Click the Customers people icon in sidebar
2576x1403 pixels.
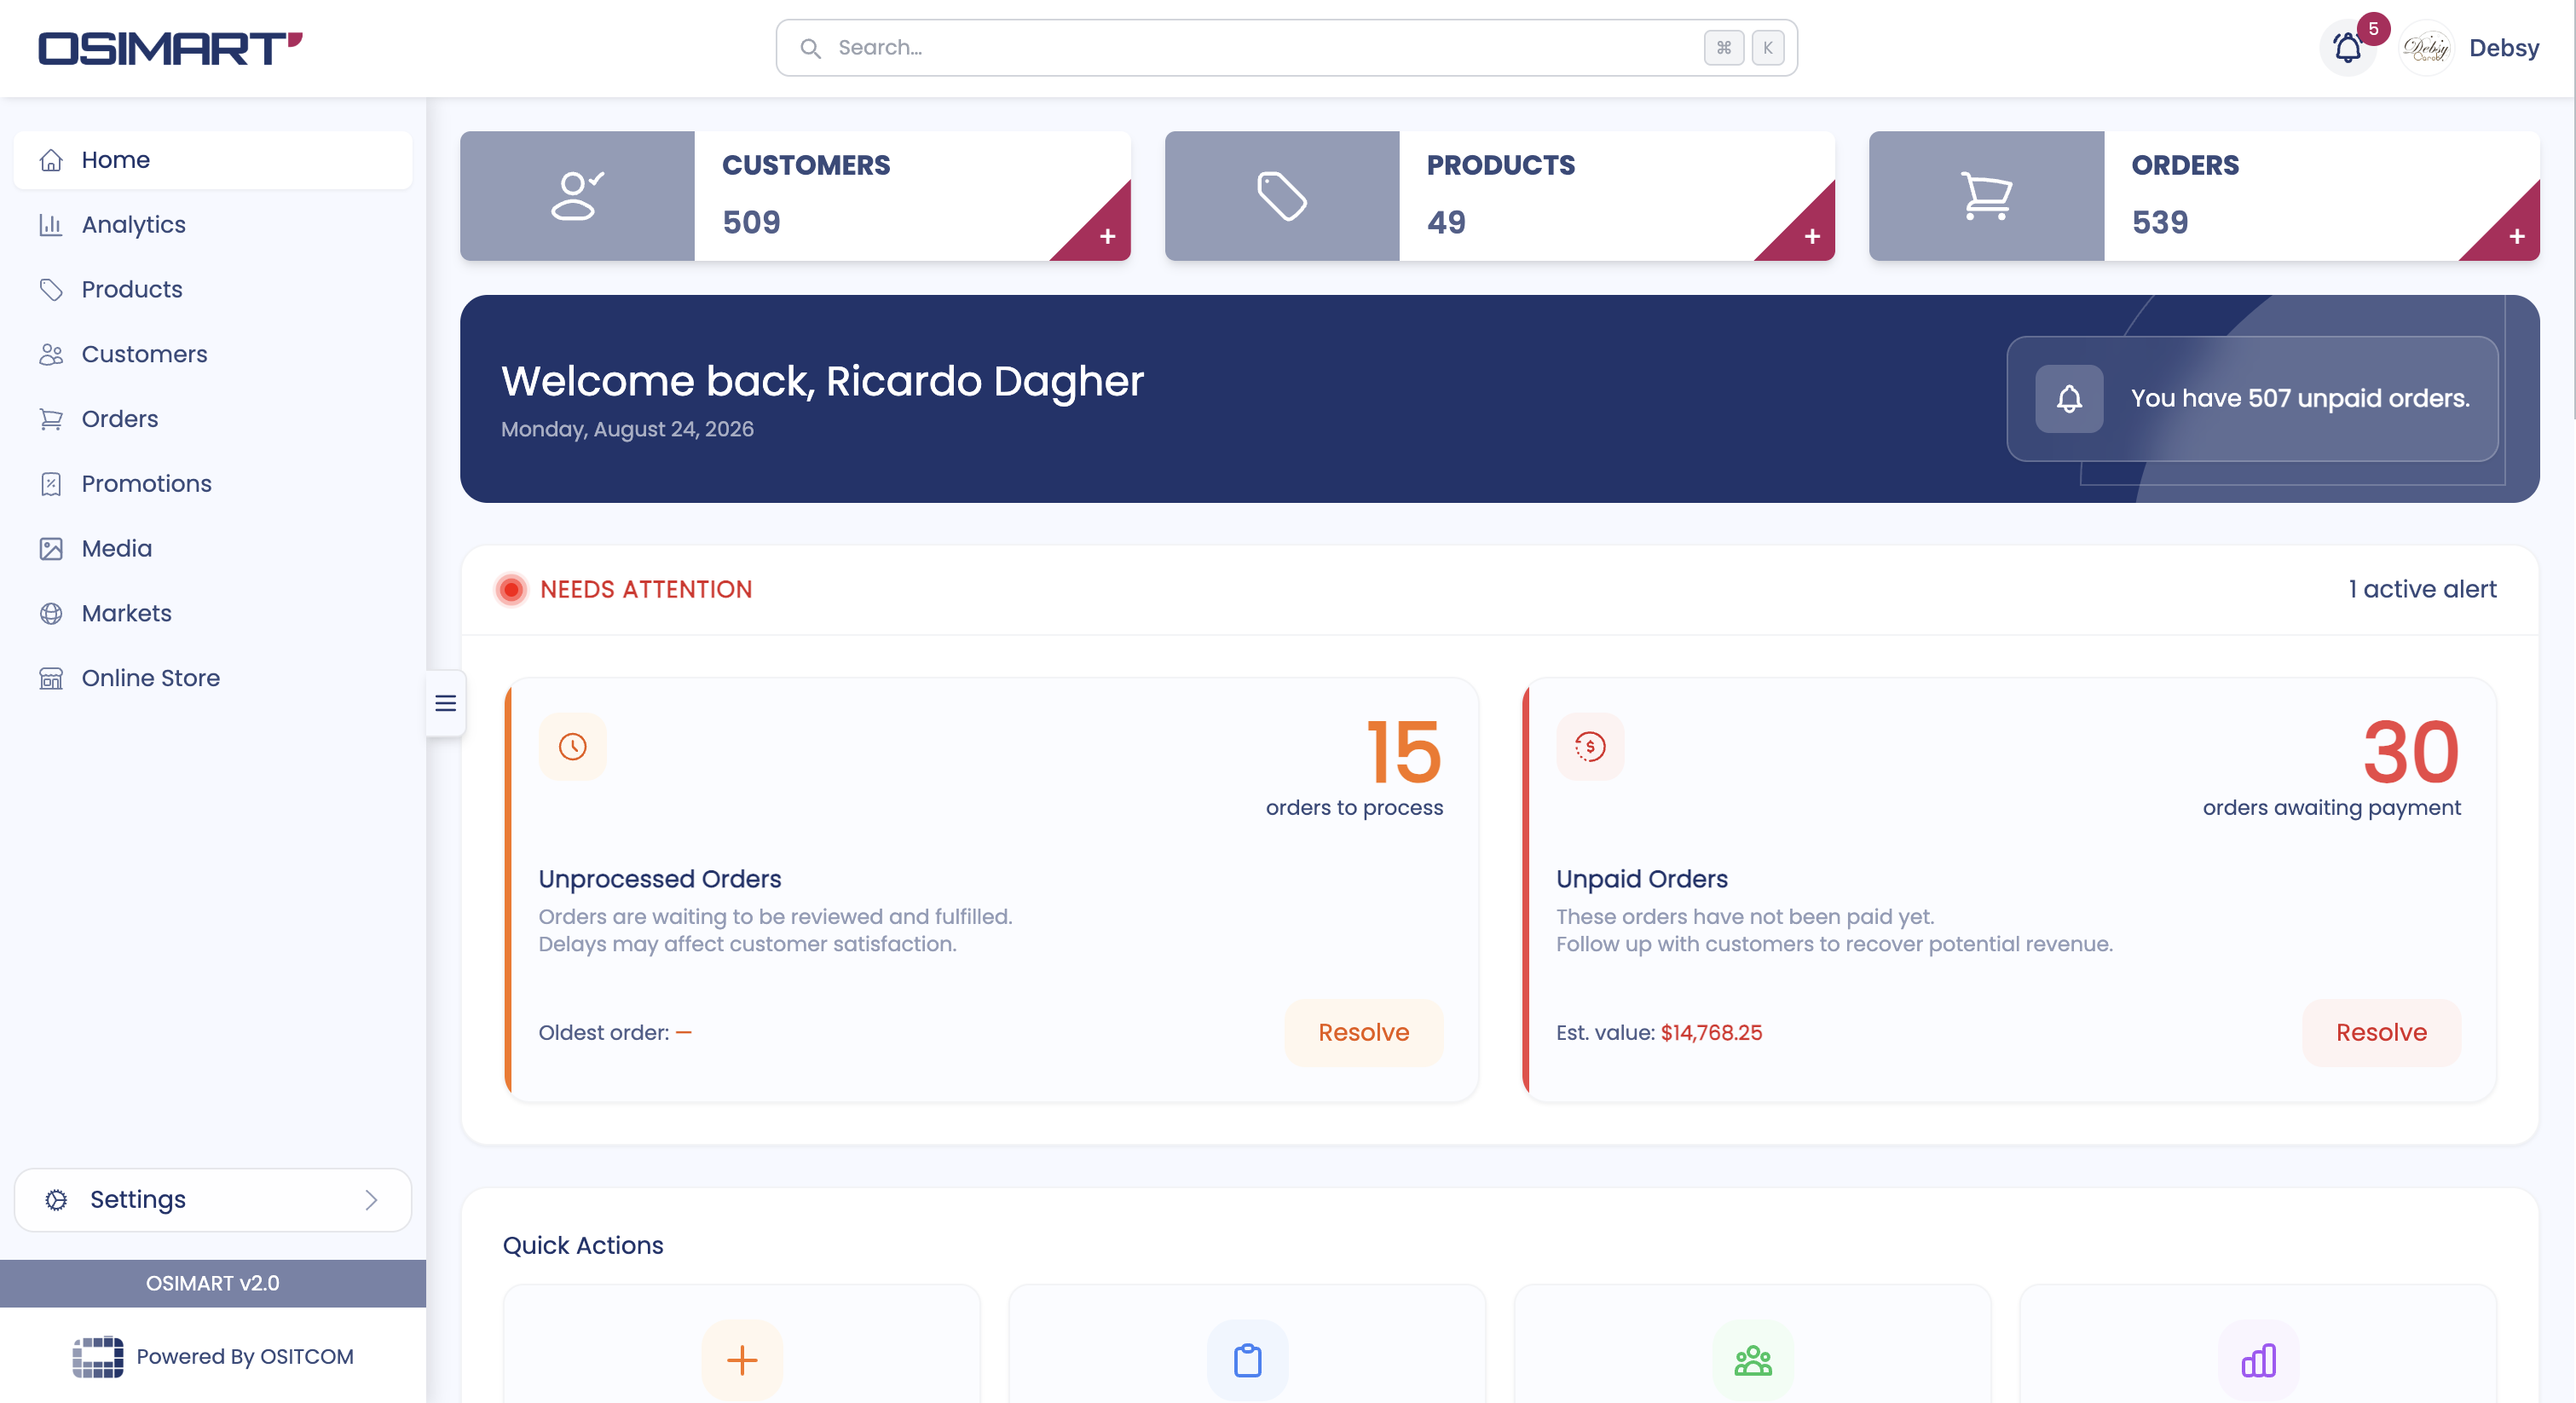click(51, 354)
